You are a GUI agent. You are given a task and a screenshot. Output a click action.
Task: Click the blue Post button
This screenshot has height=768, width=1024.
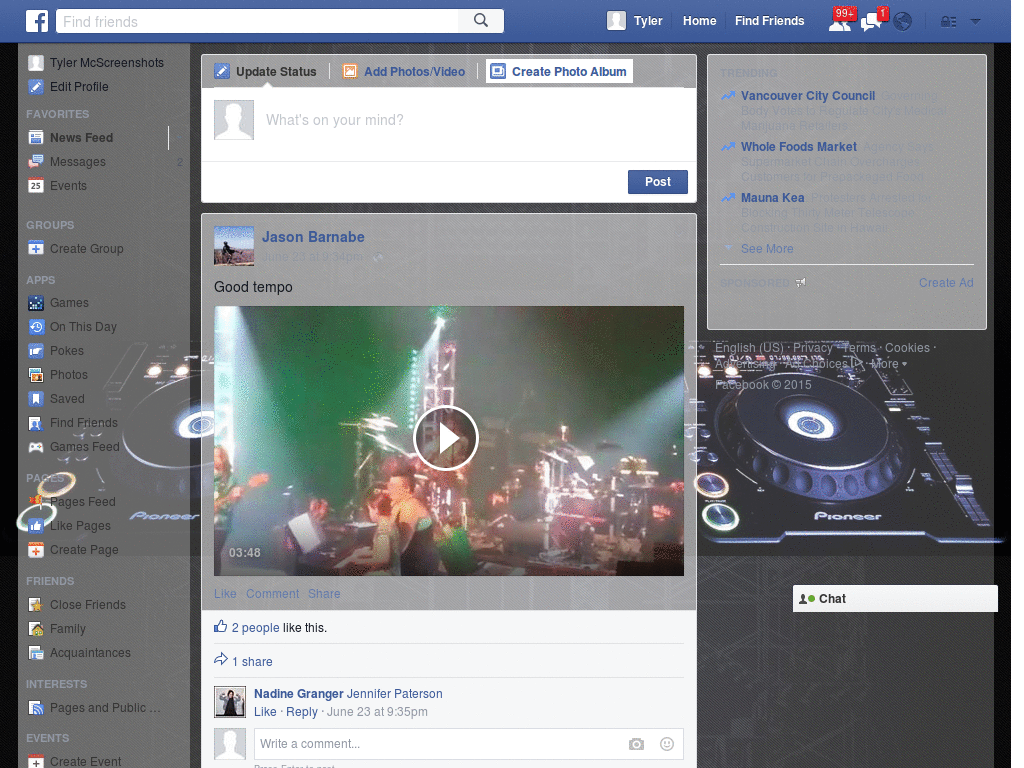pyautogui.click(x=658, y=182)
